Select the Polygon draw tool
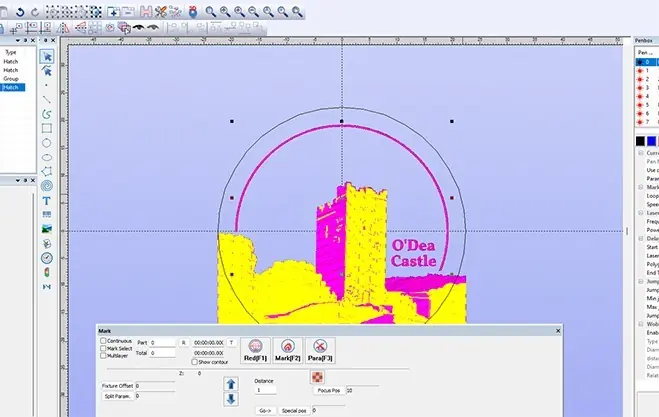659x417 pixels. click(x=47, y=171)
